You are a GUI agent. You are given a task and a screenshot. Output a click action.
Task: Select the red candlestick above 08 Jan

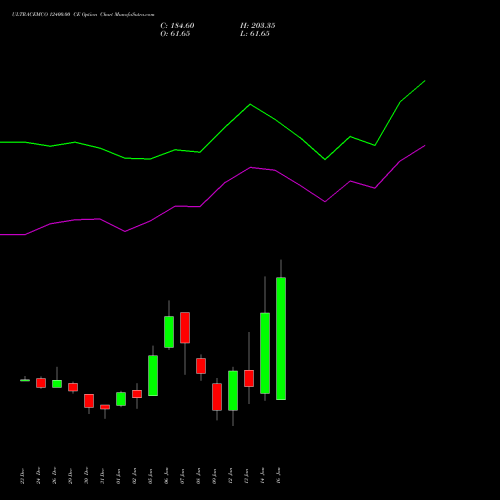coord(201,366)
